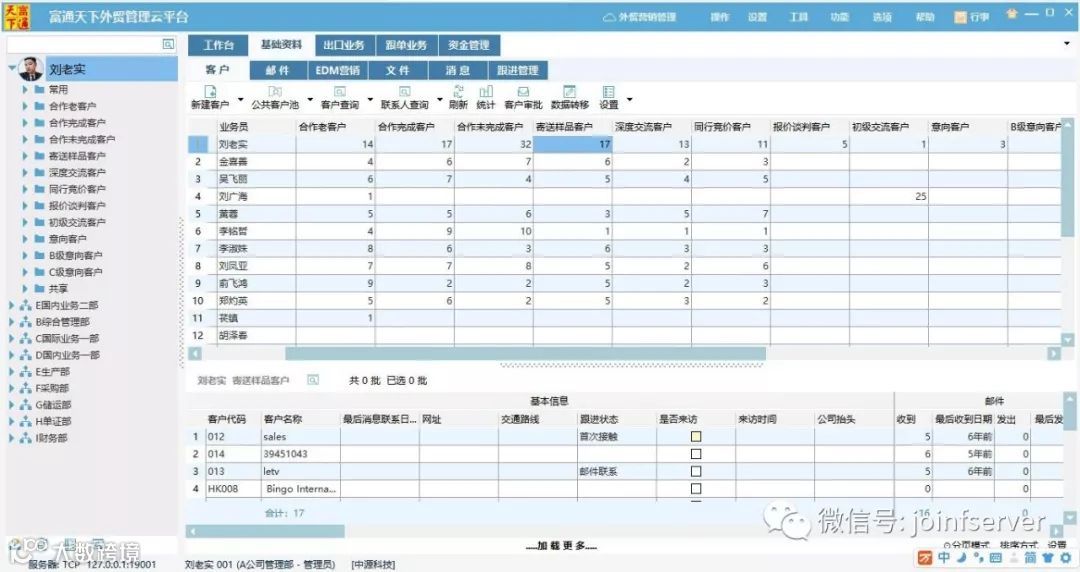Click the 刷新 refresh icon
Image resolution: width=1080 pixels, height=572 pixels.
pyautogui.click(x=458, y=91)
